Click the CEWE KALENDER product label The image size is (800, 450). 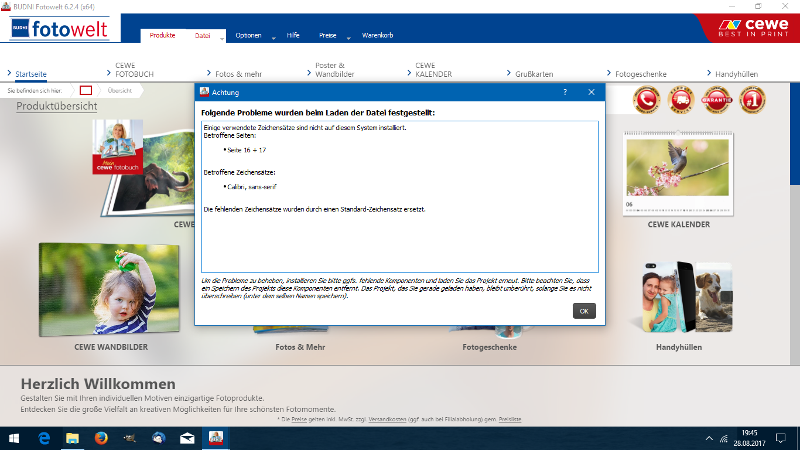(679, 224)
